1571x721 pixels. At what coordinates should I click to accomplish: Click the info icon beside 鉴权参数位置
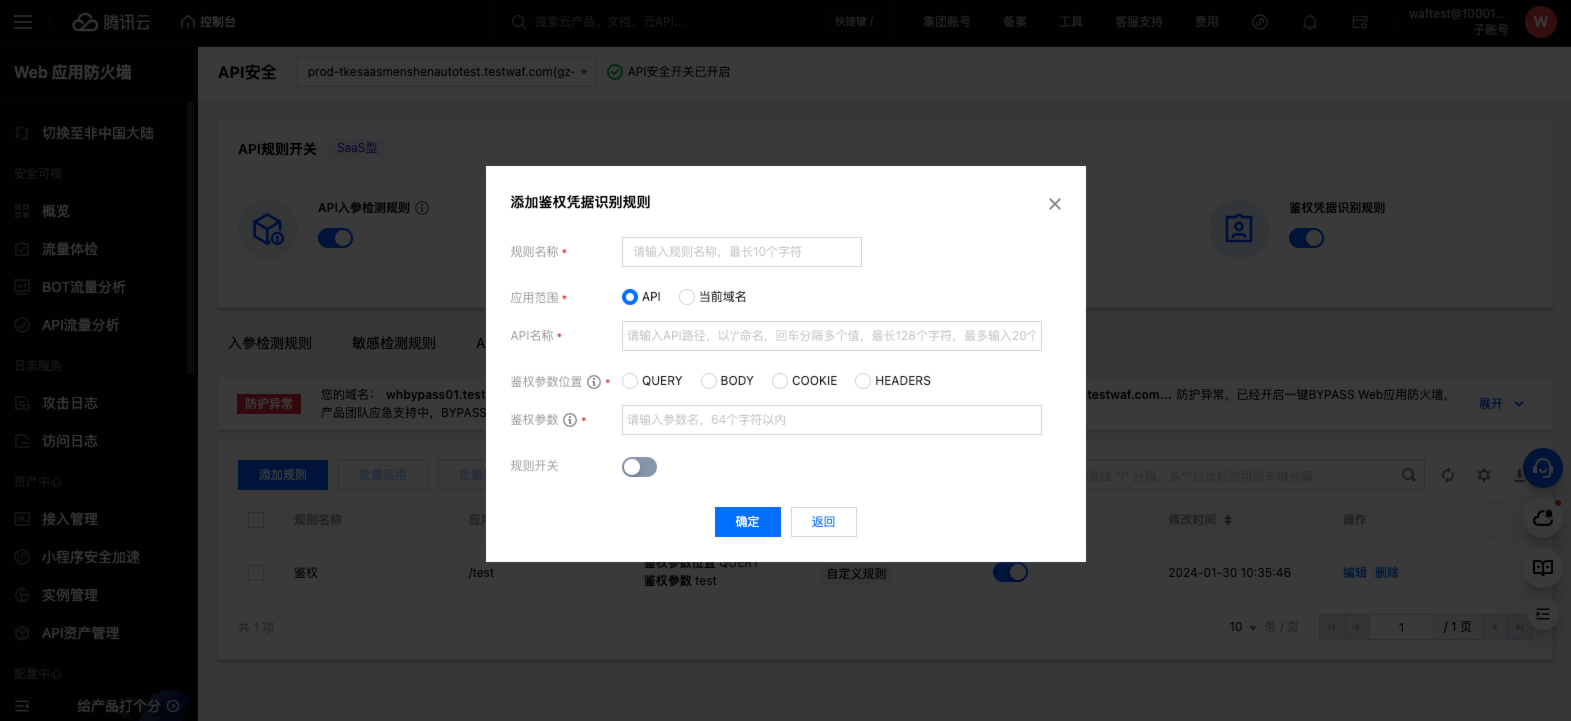594,382
